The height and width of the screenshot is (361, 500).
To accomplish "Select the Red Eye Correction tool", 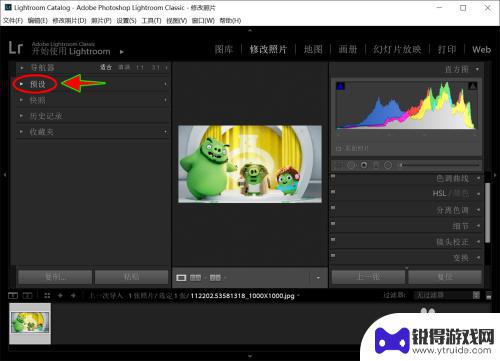I will (x=364, y=165).
